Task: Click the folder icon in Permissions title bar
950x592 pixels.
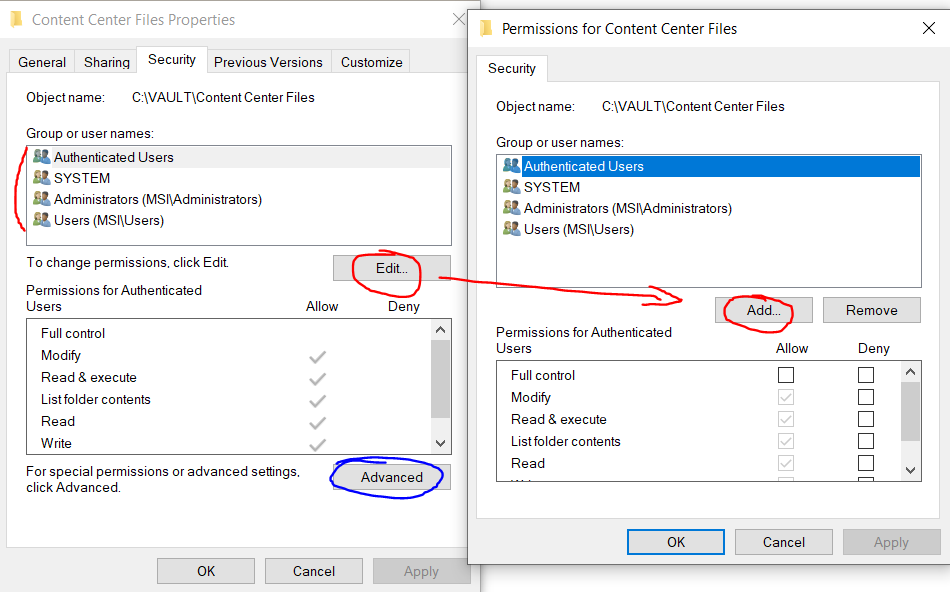Action: click(486, 28)
